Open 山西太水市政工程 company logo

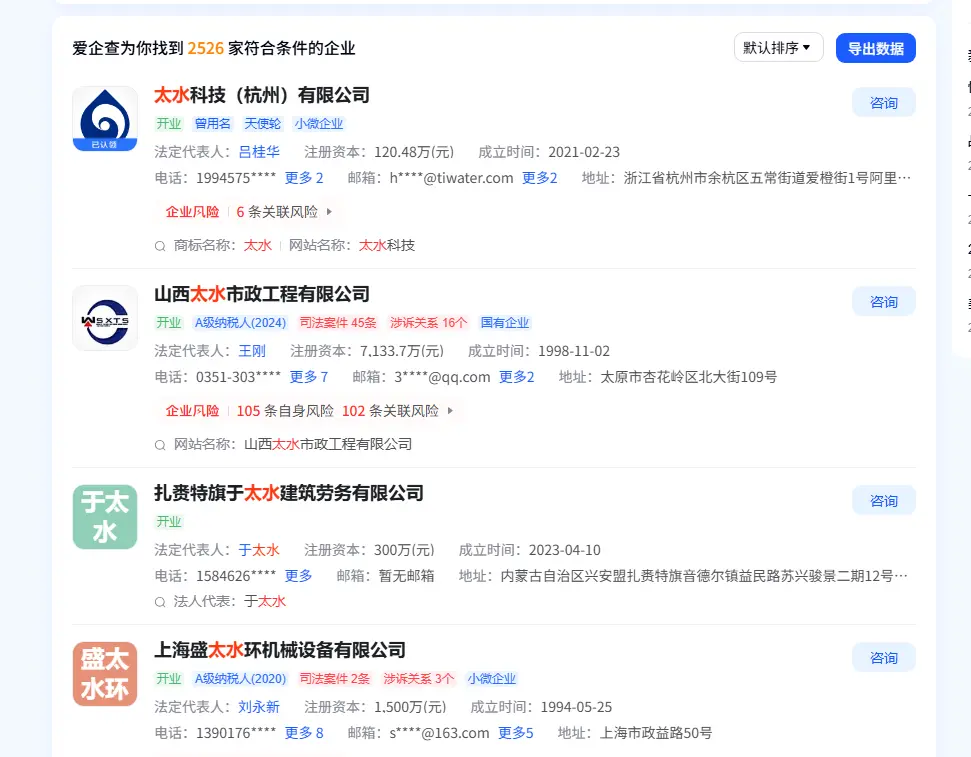click(105, 318)
